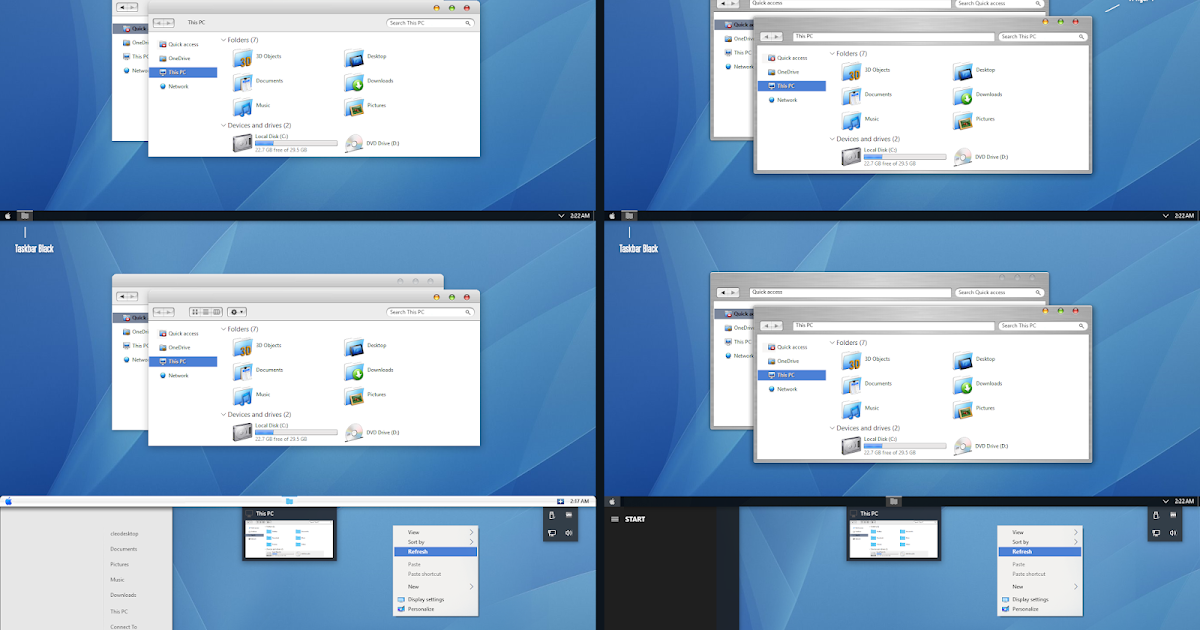Open Desktop folder icon in the gear-toolbar window
The height and width of the screenshot is (630, 1200).
(354, 346)
